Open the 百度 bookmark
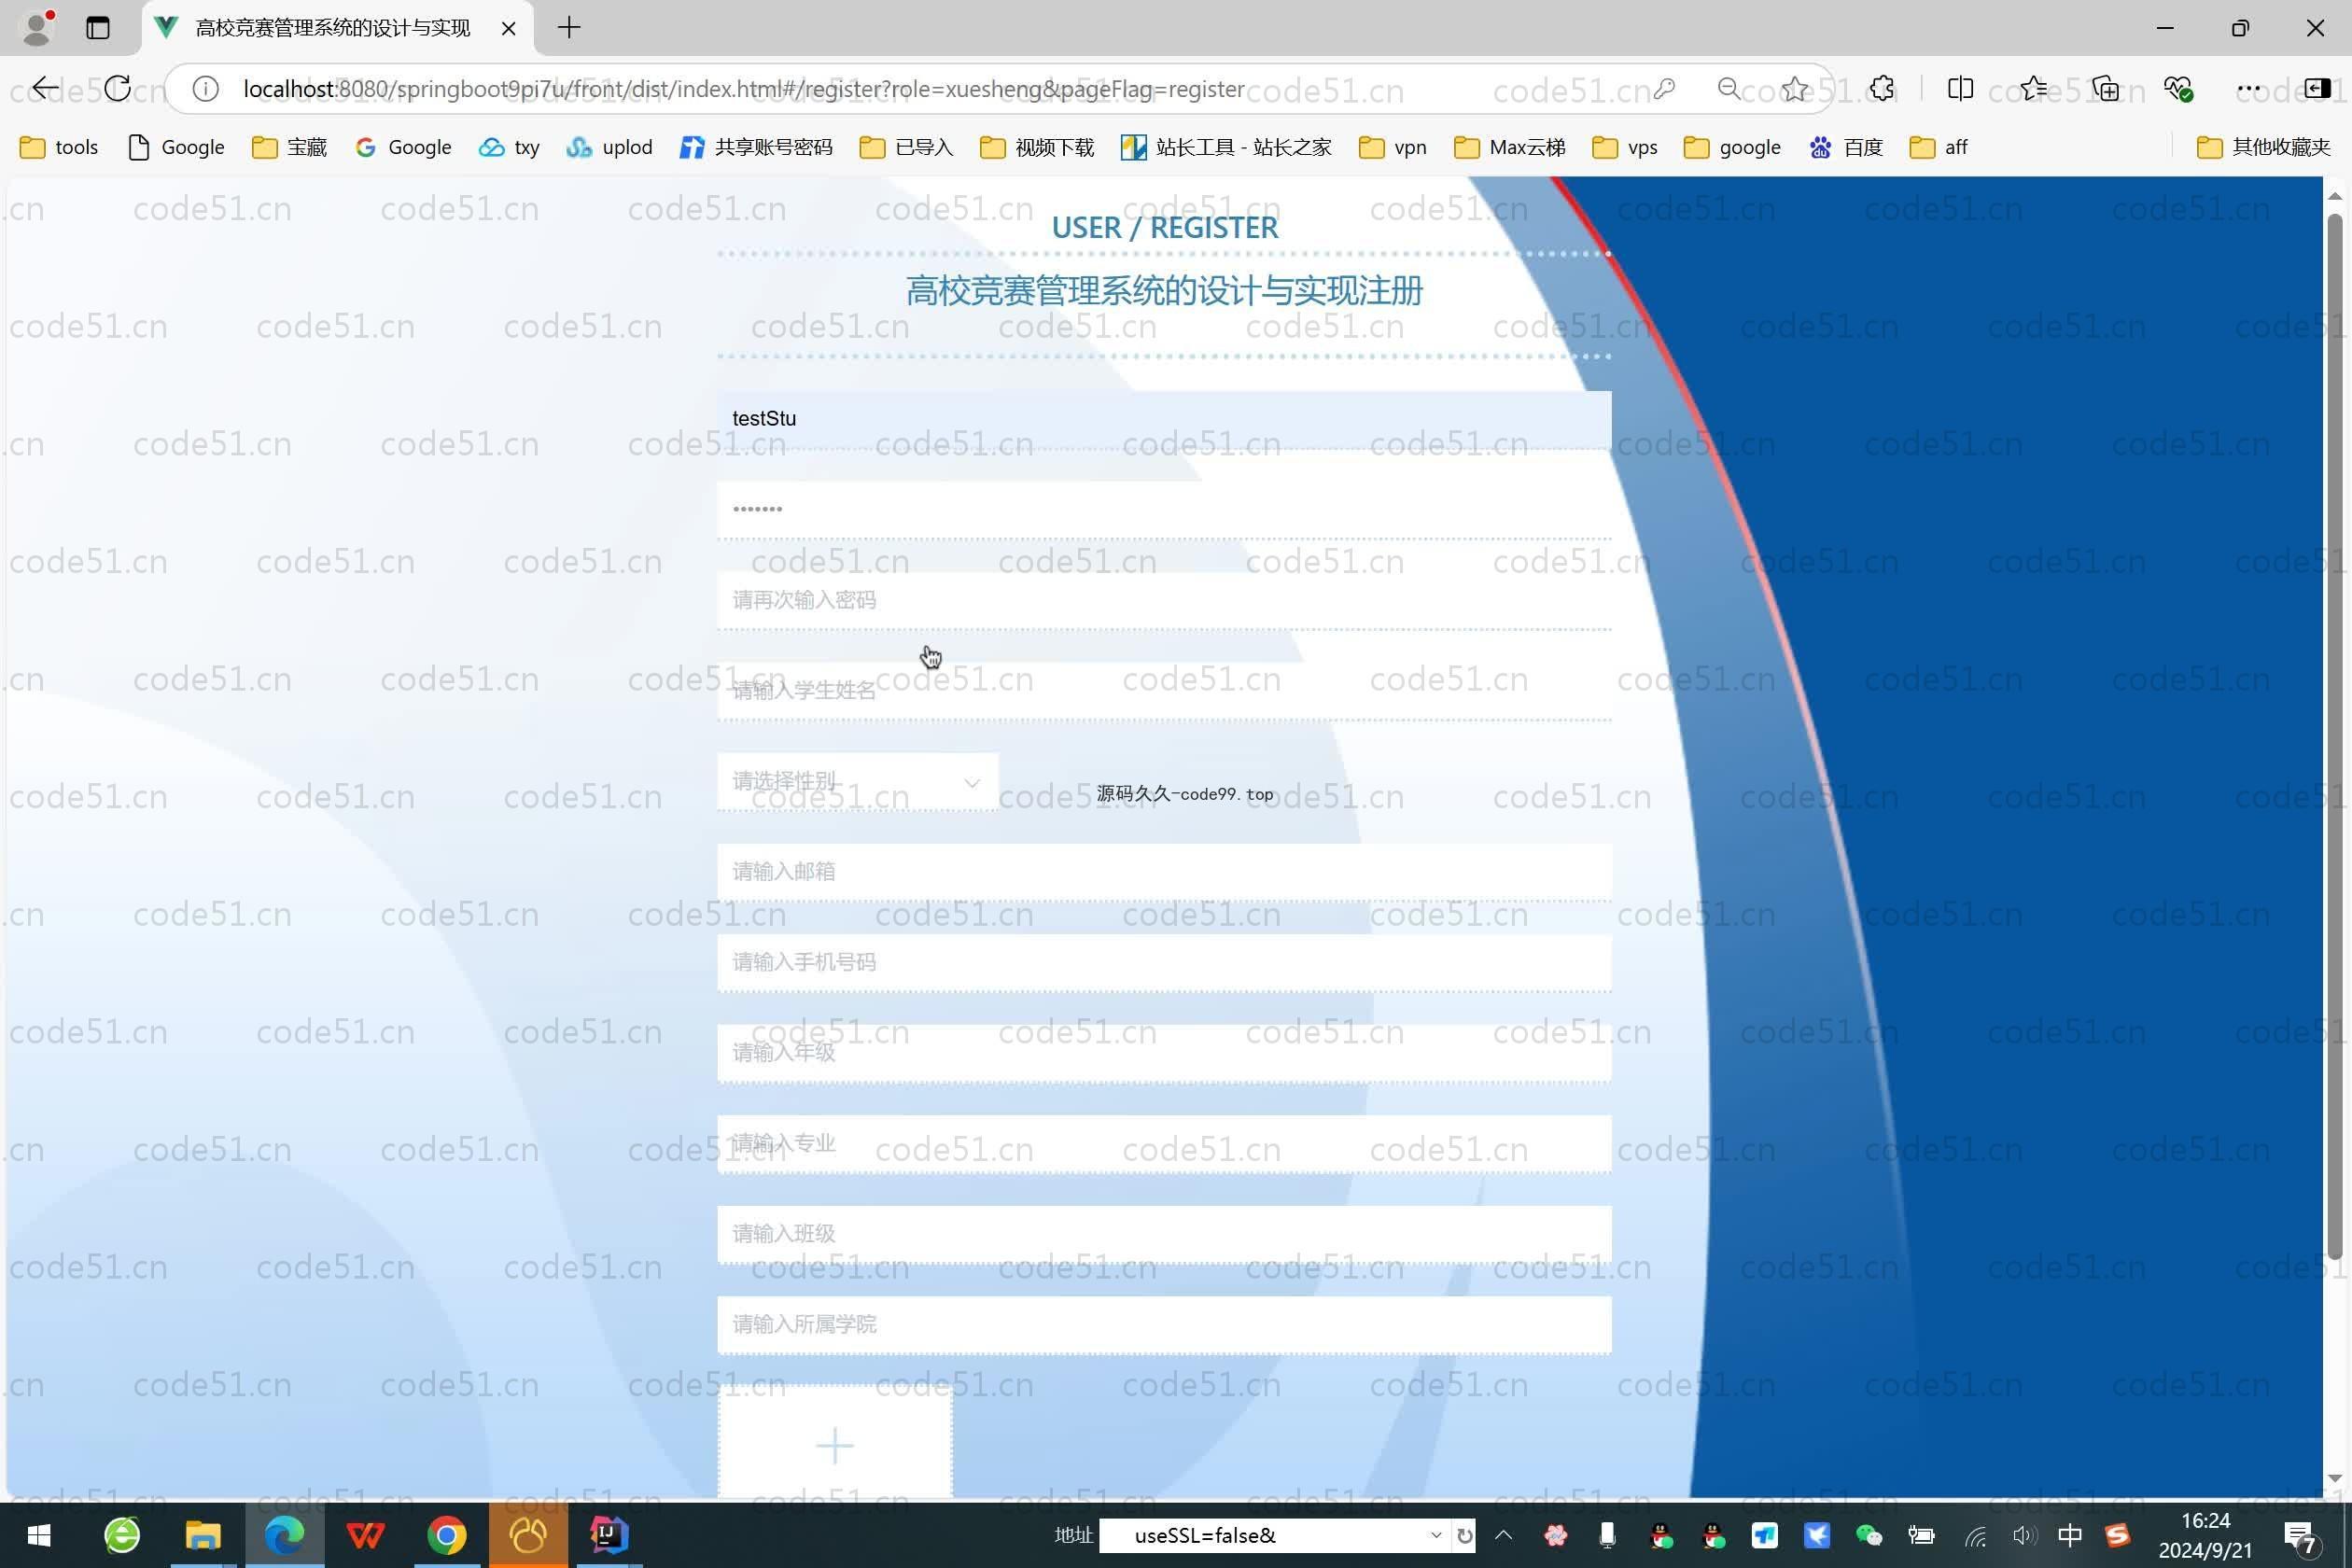 coord(1846,147)
